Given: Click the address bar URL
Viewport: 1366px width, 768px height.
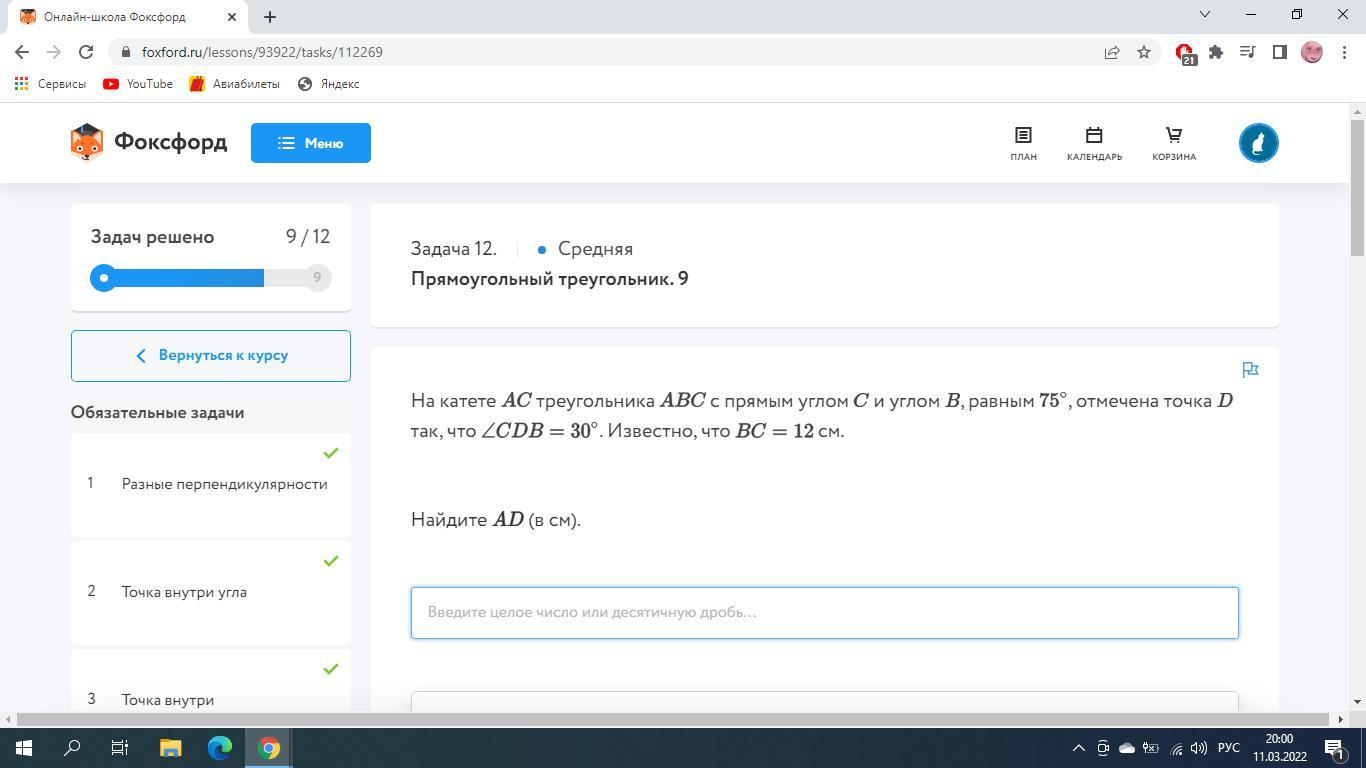Looking at the screenshot, I should 262,52.
